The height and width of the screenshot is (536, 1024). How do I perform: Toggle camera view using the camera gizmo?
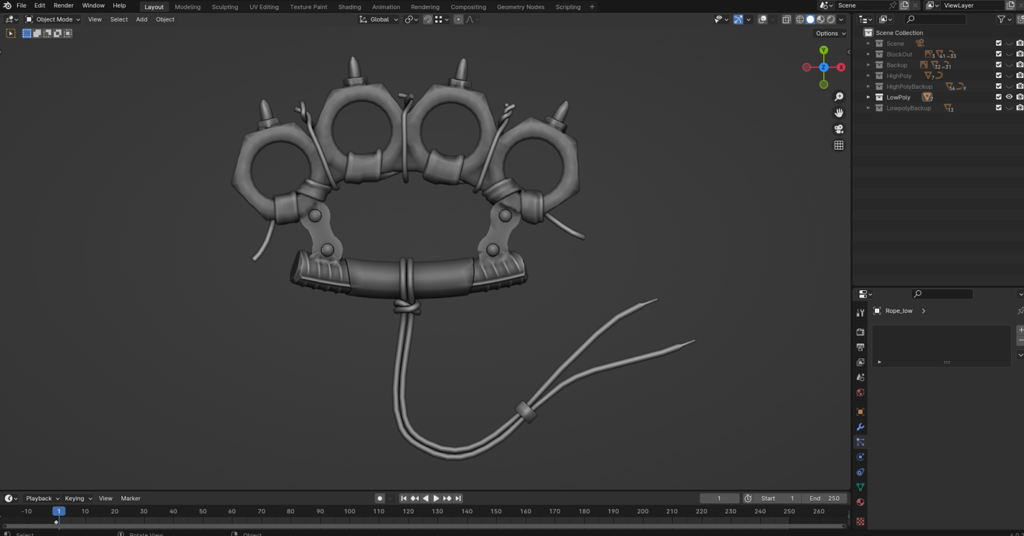pos(839,129)
